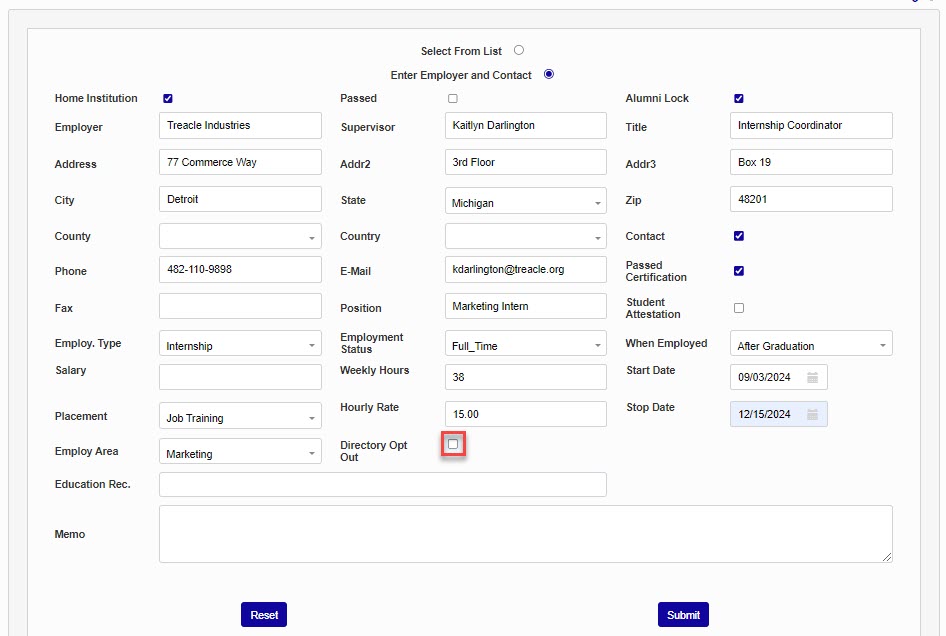Open the Start Date calendar picker icon

tap(813, 378)
